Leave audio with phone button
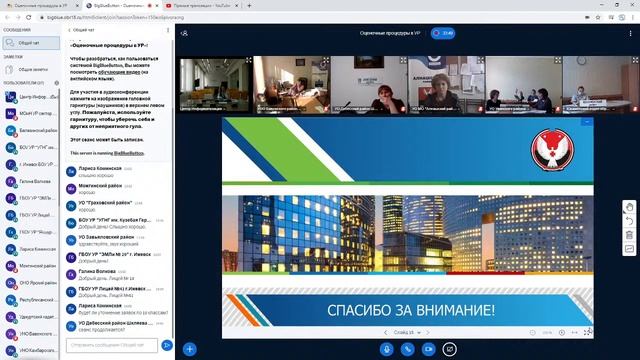The height and width of the screenshot is (360, 640). (407, 349)
